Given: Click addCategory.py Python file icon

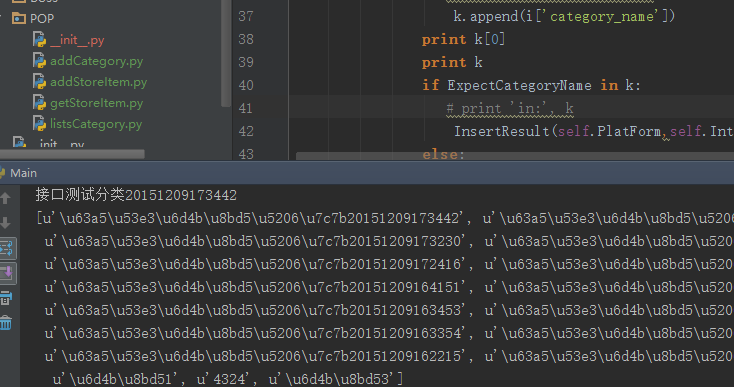Looking at the screenshot, I should click(x=39, y=61).
